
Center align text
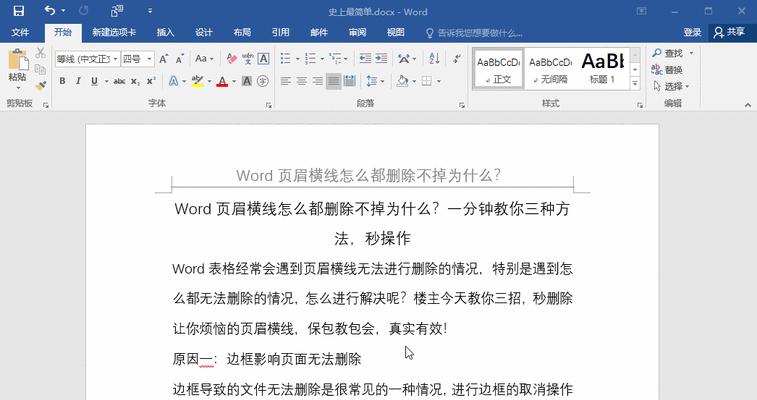tap(302, 81)
